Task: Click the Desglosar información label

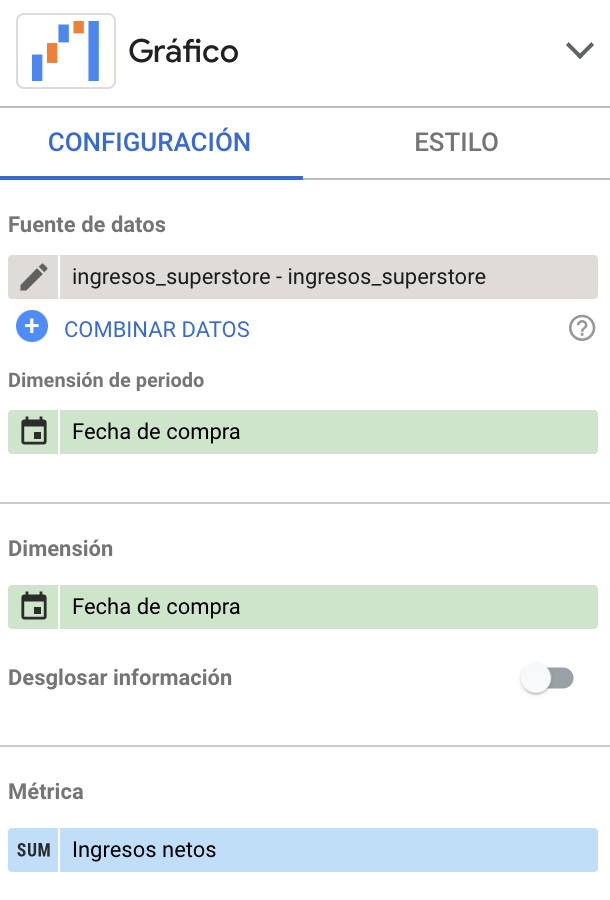Action: click(x=120, y=677)
